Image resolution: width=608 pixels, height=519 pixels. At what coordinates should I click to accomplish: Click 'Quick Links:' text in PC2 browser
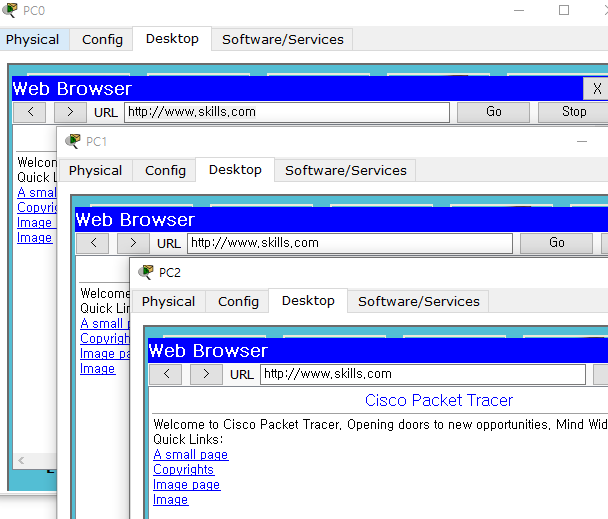188,439
